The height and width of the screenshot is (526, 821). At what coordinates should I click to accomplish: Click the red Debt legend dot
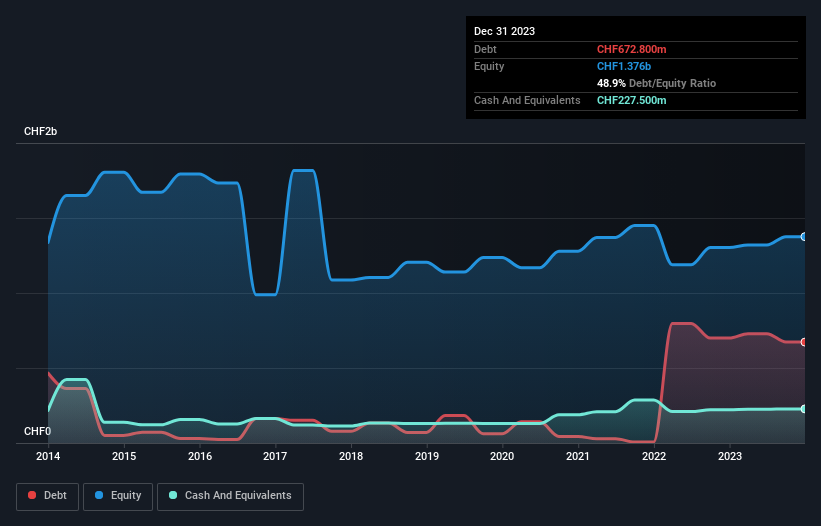(32, 495)
